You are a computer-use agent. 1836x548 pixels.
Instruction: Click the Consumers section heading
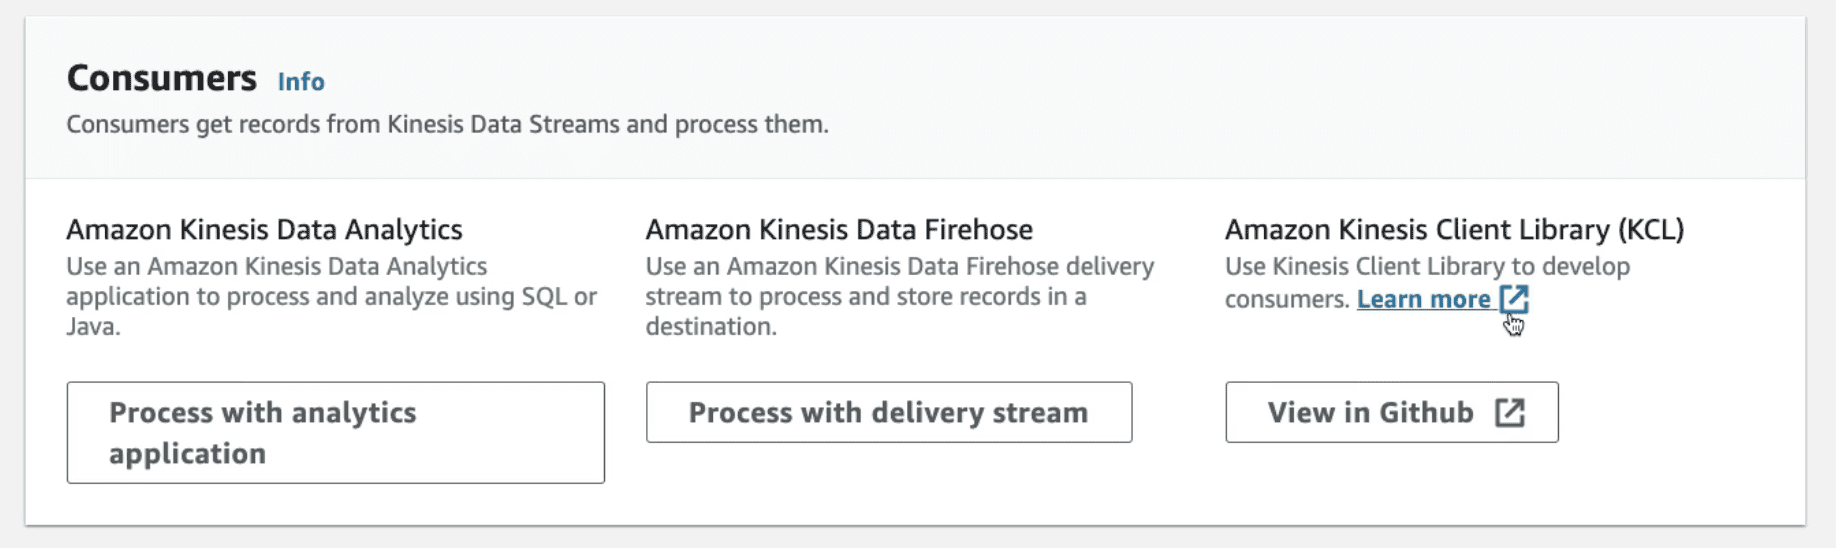click(162, 78)
